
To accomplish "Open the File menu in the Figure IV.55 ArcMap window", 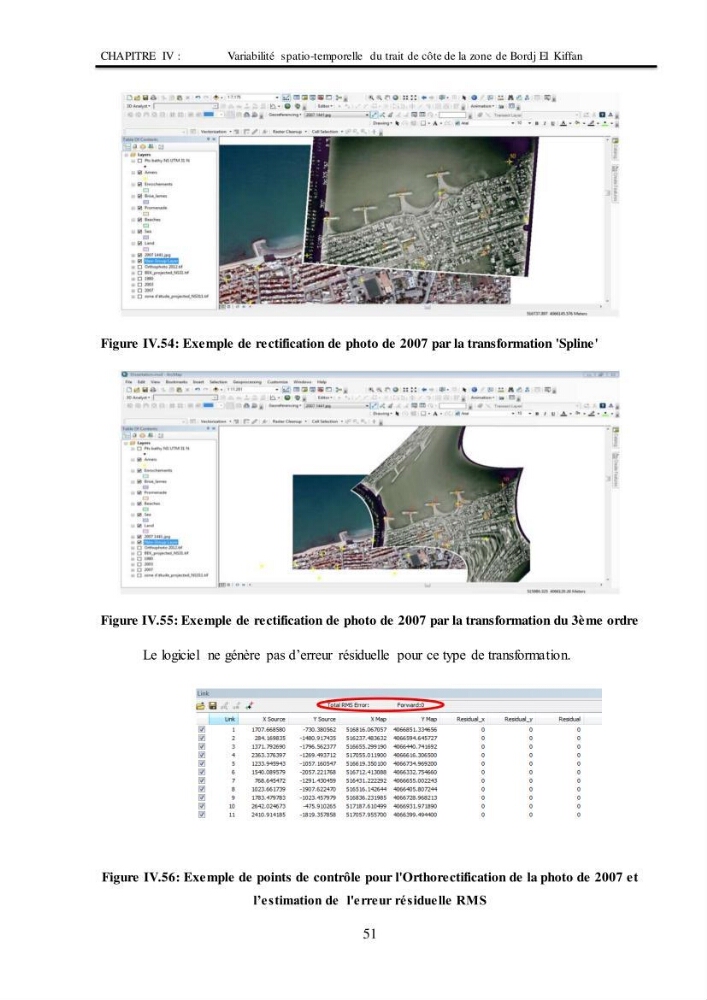I will click(129, 381).
